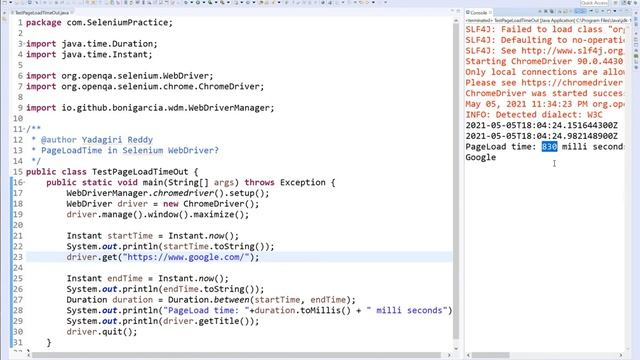640x360 pixels.
Task: Click the console scroll right arrow
Action: click(620, 355)
